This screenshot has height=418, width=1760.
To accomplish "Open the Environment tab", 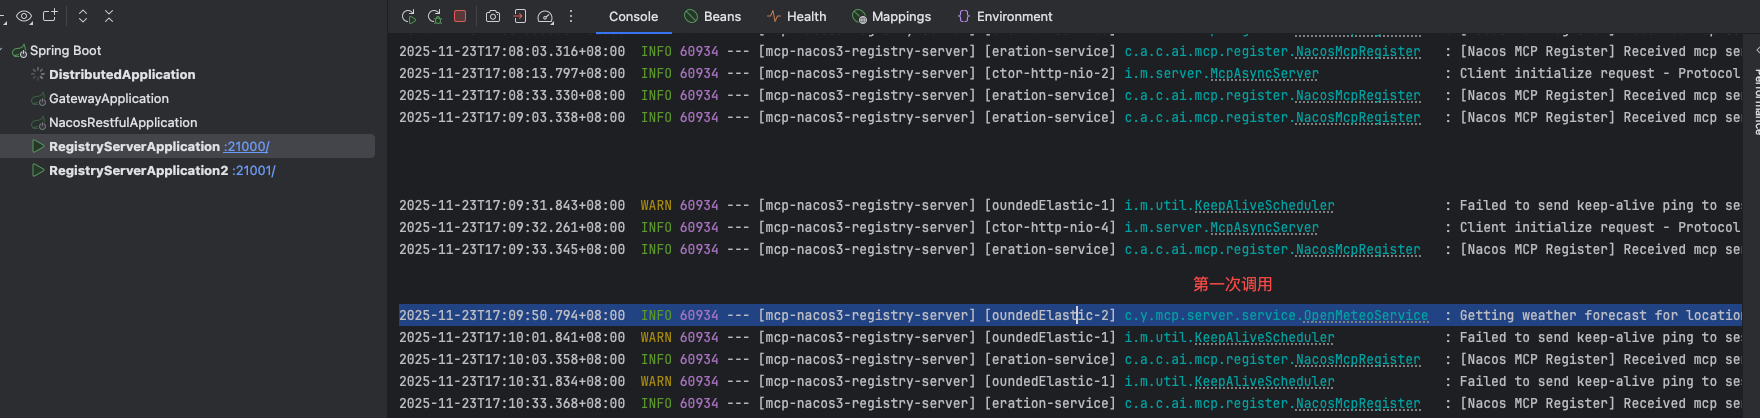I will (1004, 16).
